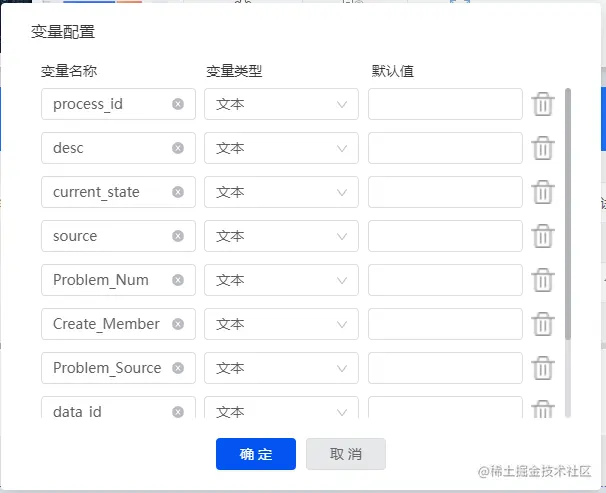Open variable type dropdown for current_state
This screenshot has width=606, height=493.
(281, 192)
